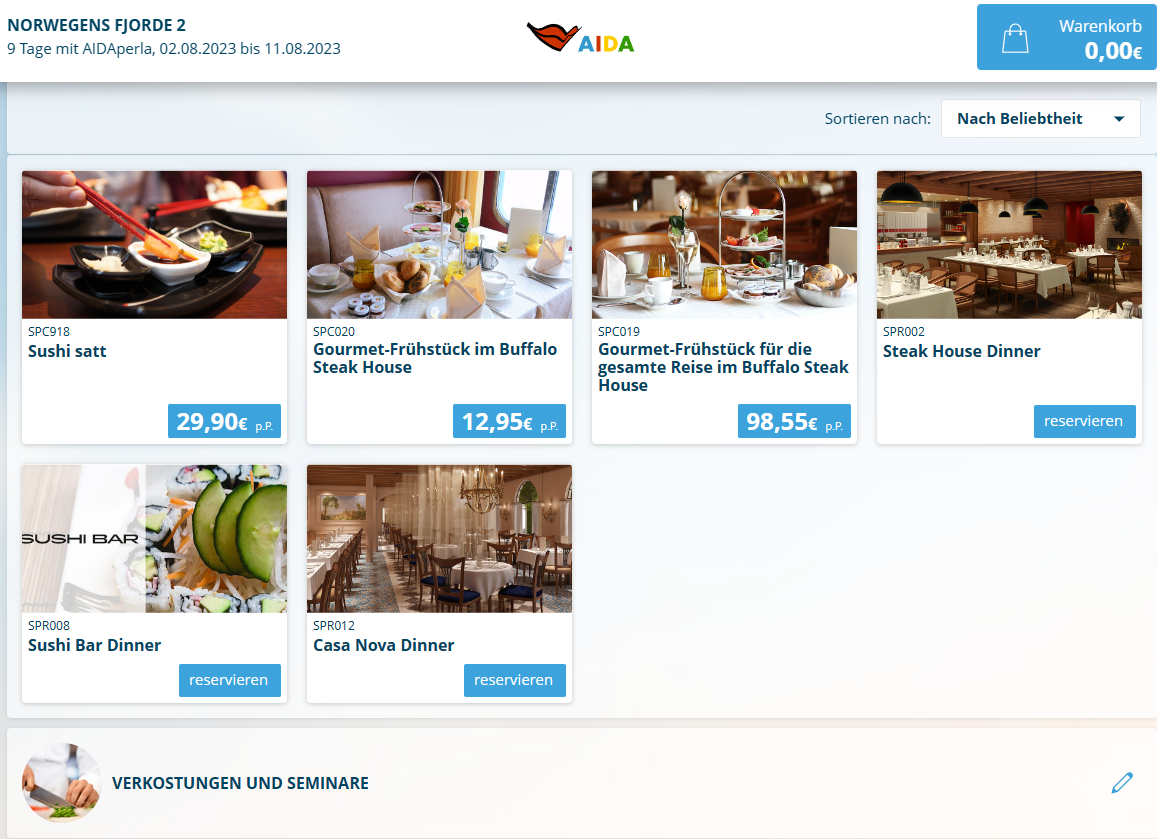
Task: Click the pencil edit icon for Verkostungen
Action: click(1122, 782)
